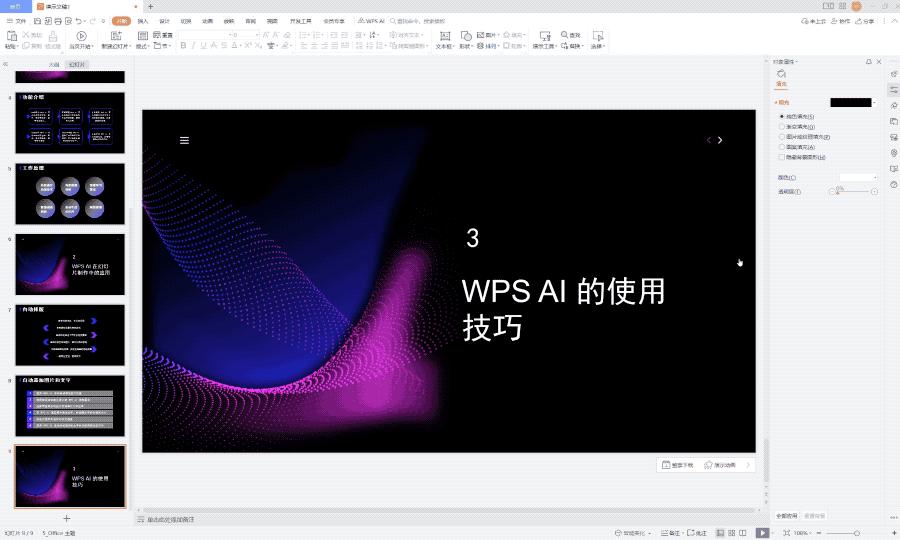Switch to the Insert ribbon tab

(x=143, y=21)
